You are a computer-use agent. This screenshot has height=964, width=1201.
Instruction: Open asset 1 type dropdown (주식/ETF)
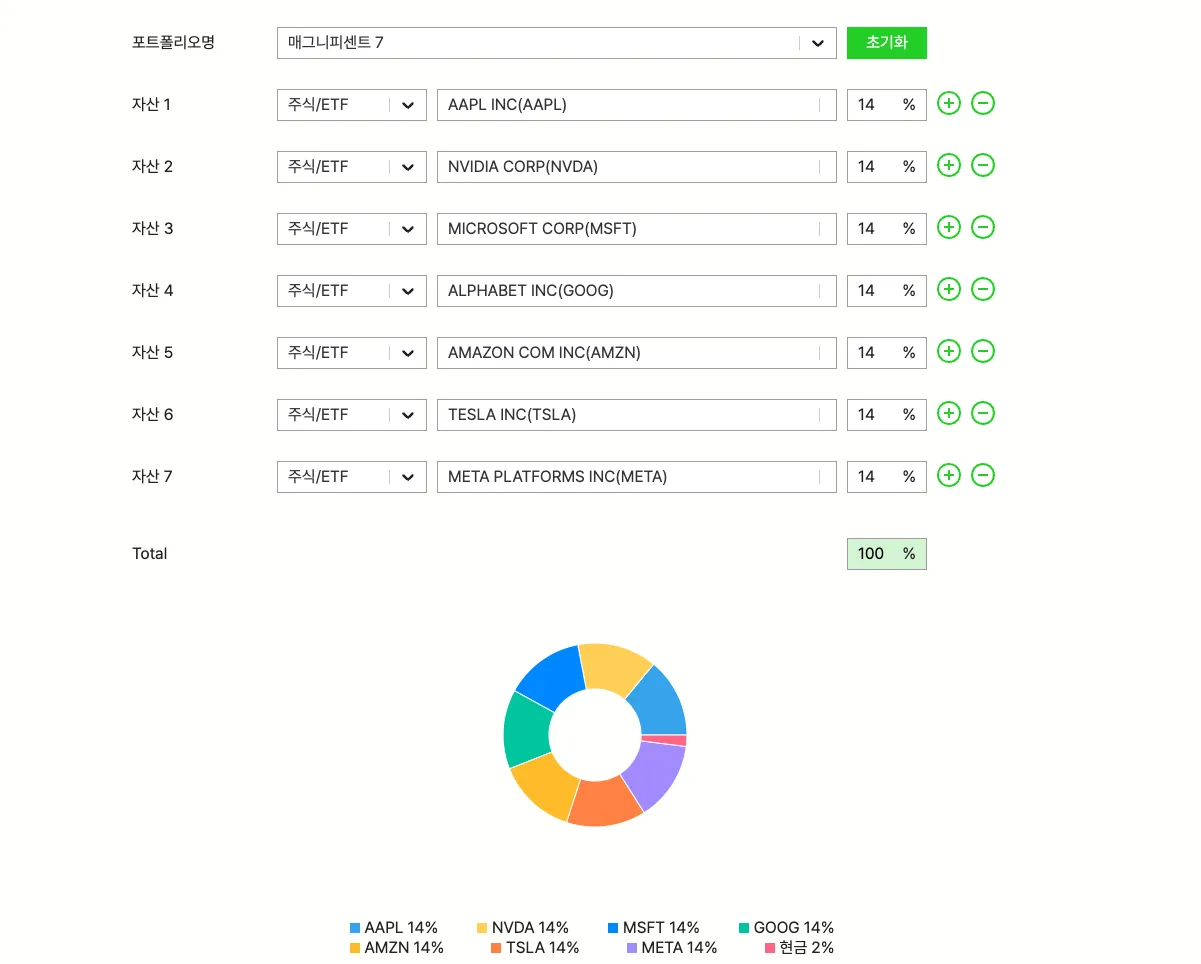tap(352, 105)
